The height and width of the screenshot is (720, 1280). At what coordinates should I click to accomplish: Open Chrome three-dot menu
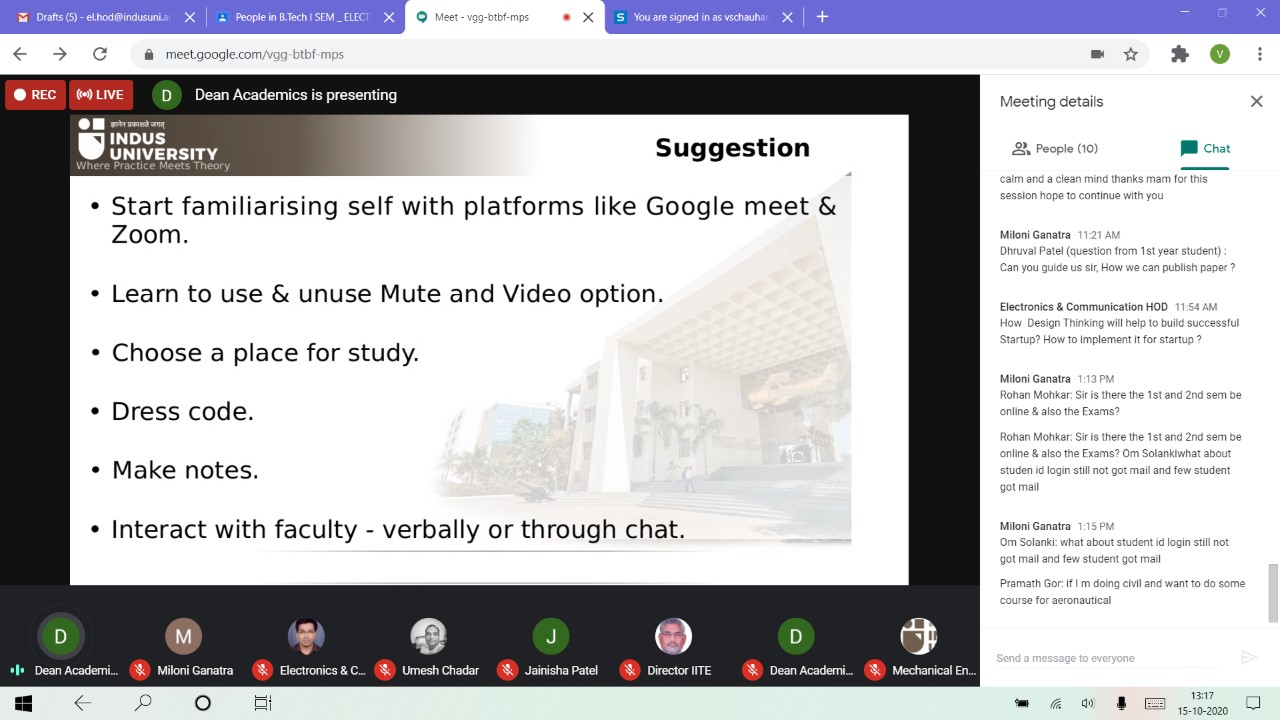pyautogui.click(x=1260, y=54)
